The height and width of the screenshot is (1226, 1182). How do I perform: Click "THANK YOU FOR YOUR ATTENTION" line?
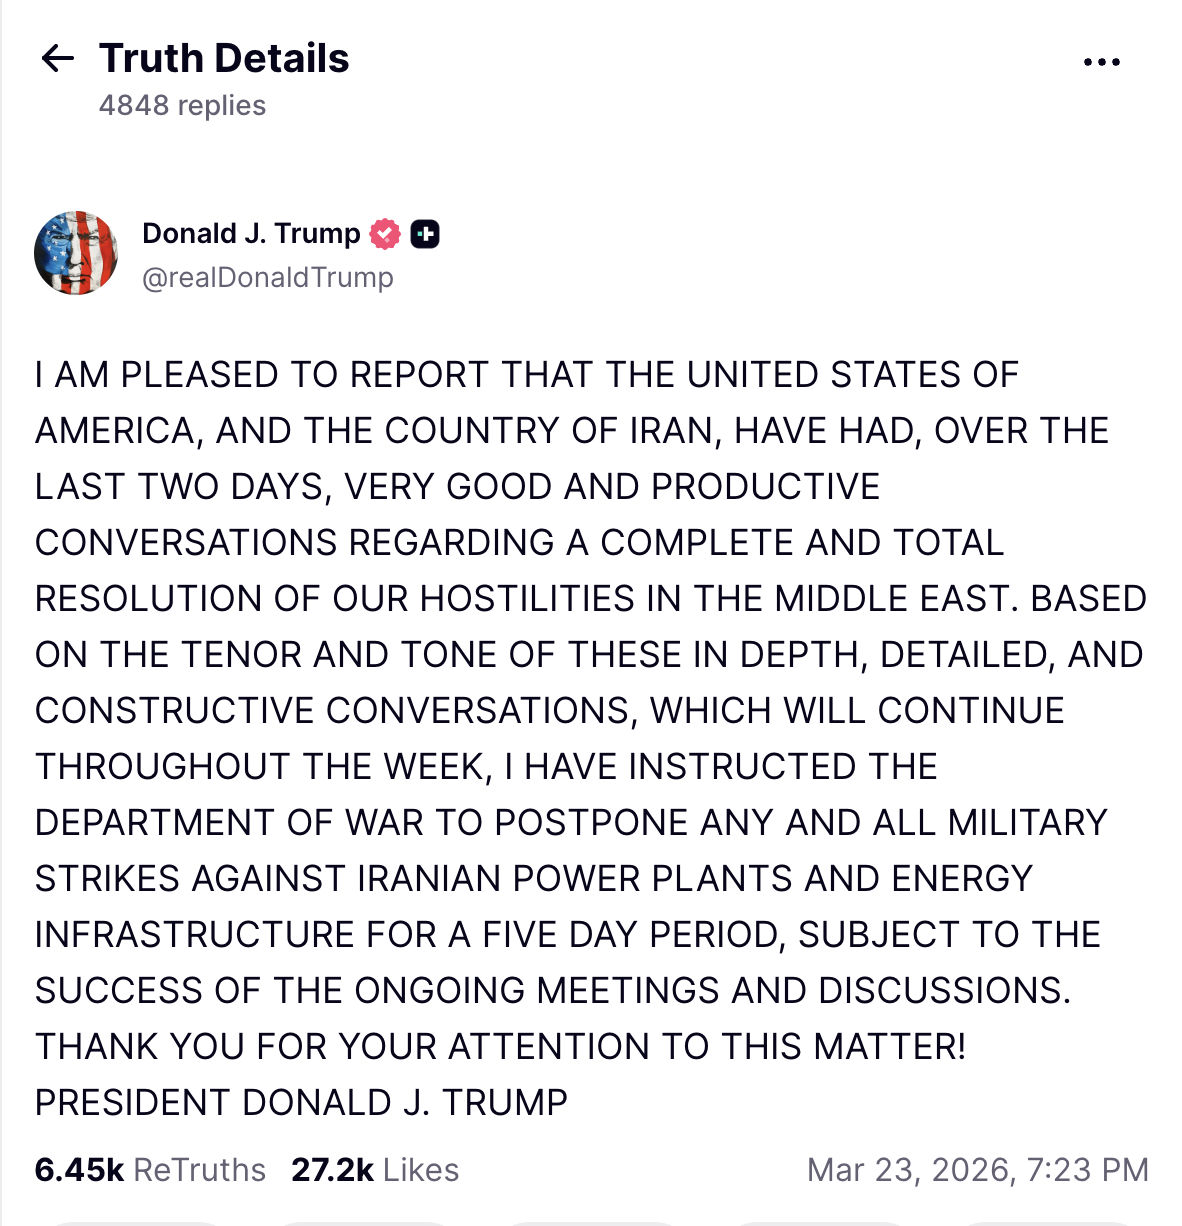point(500,1047)
